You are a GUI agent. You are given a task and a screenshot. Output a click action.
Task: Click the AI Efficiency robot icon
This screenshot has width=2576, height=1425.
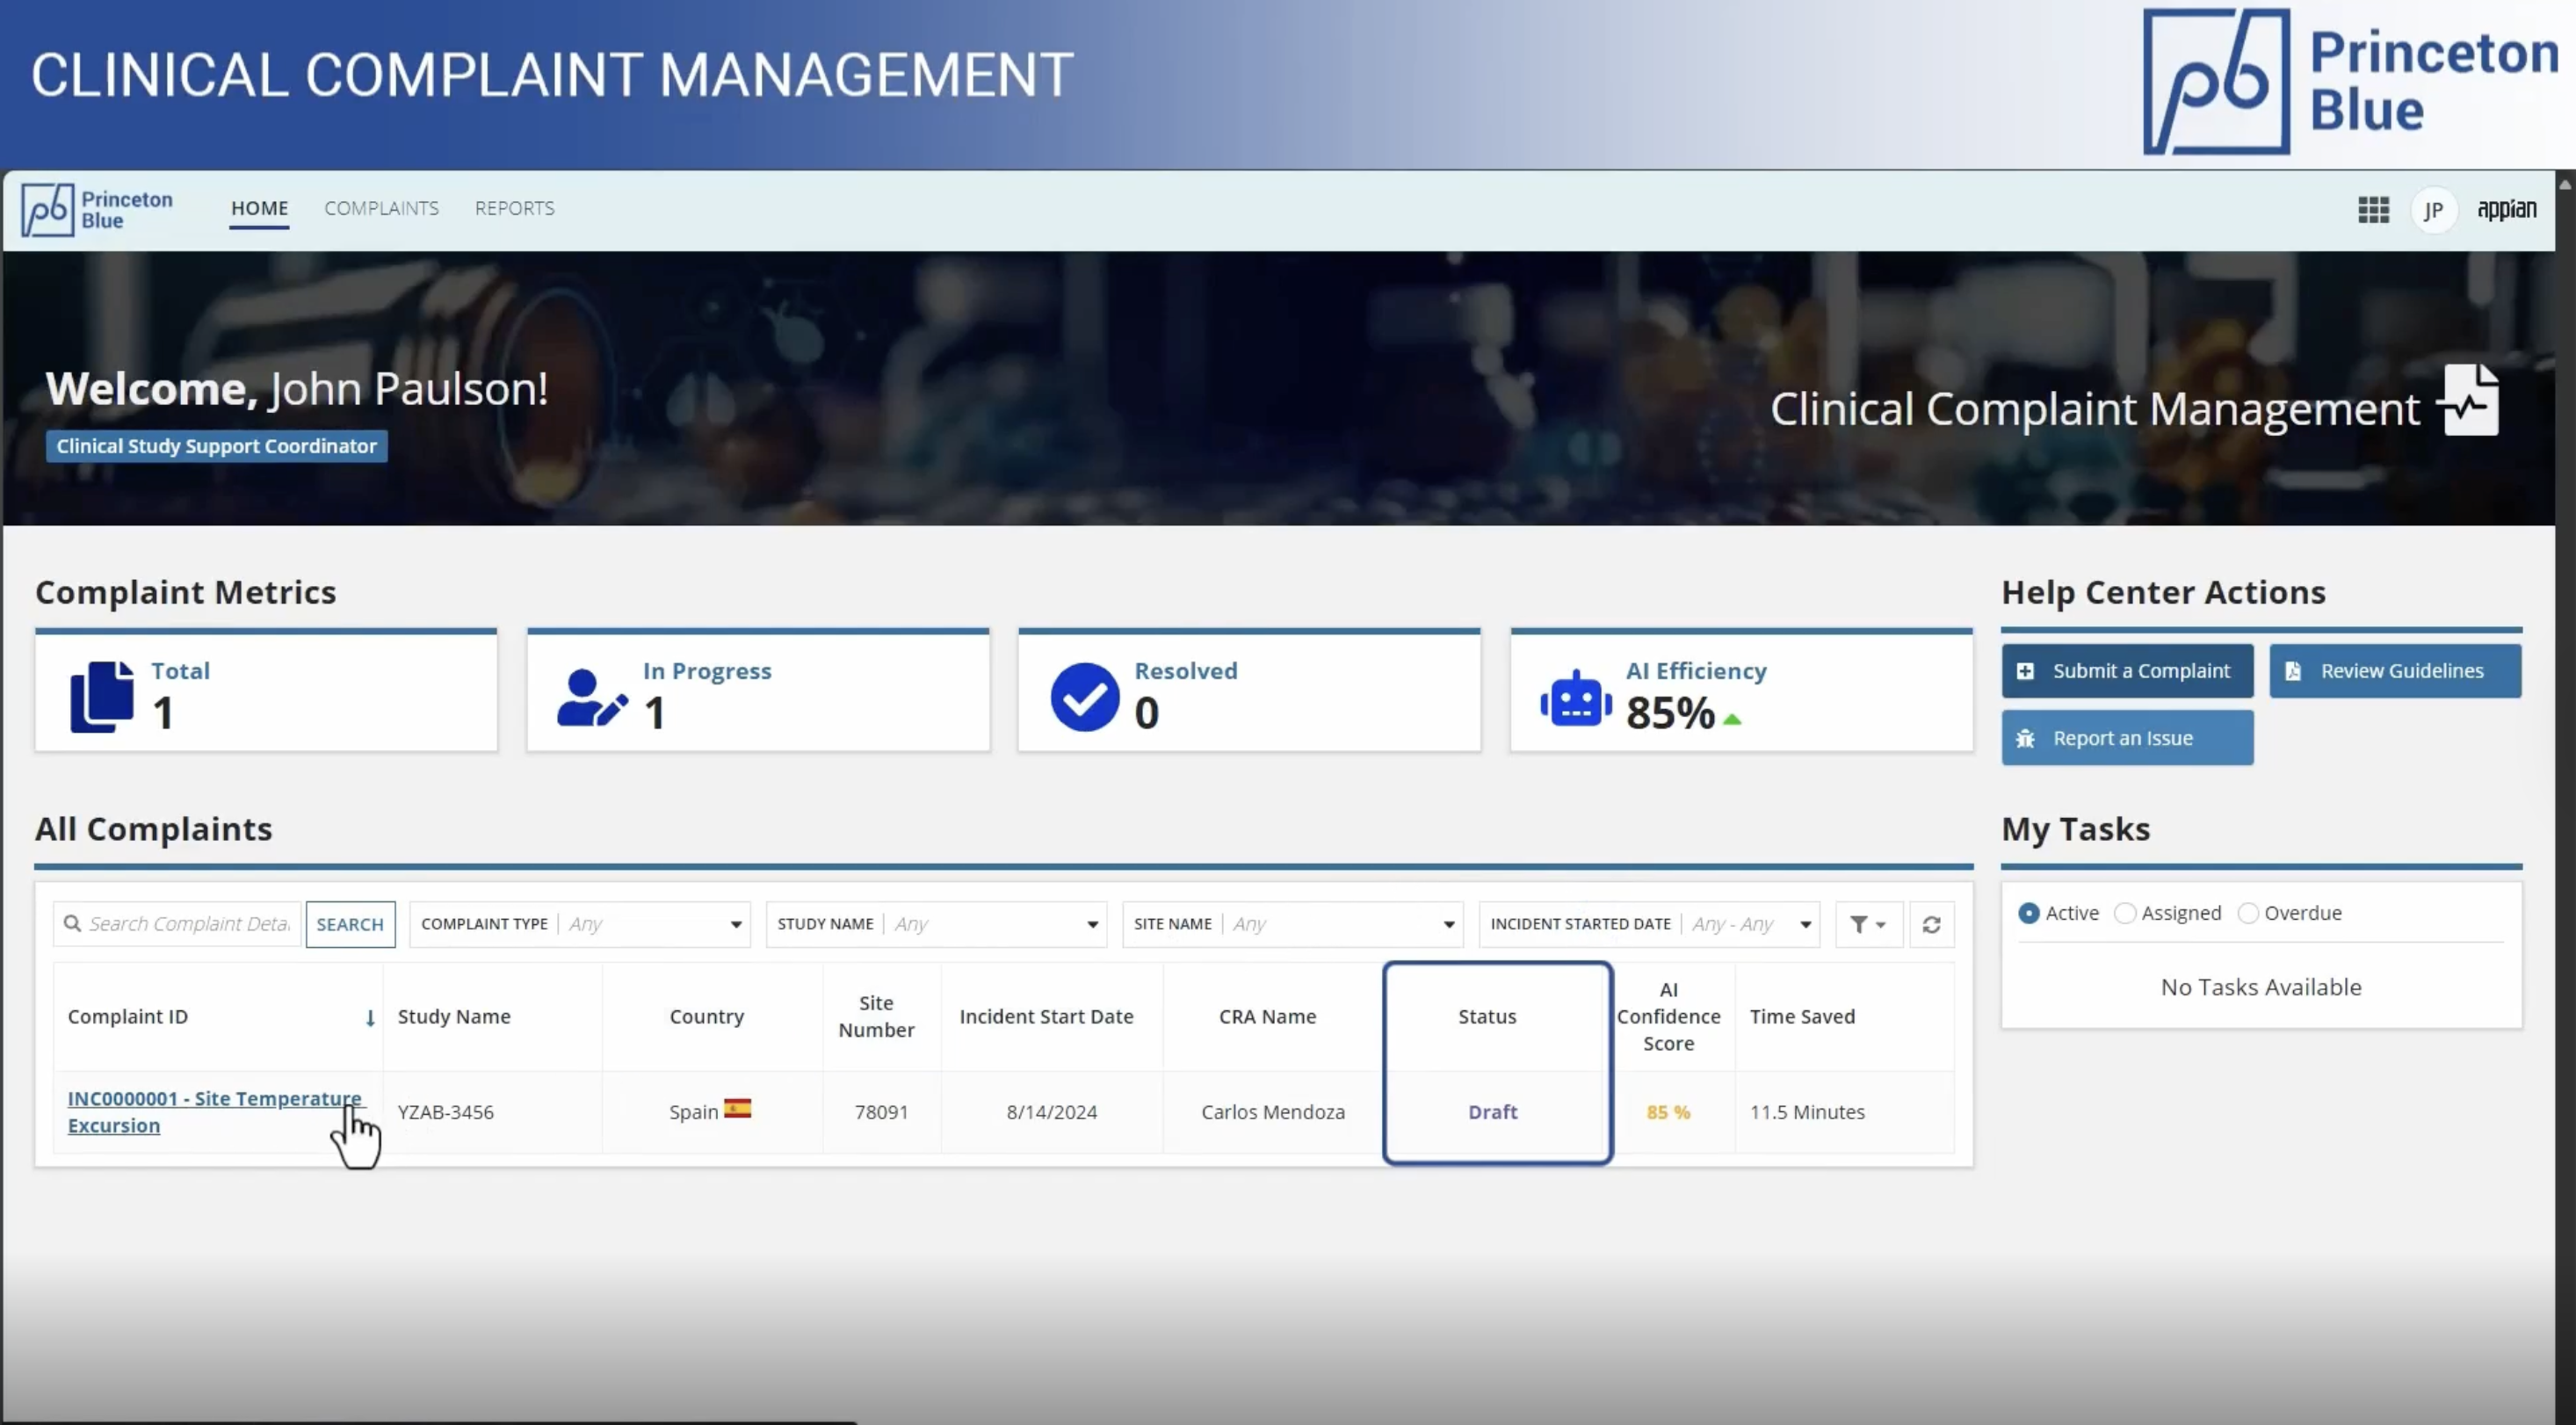(1575, 699)
